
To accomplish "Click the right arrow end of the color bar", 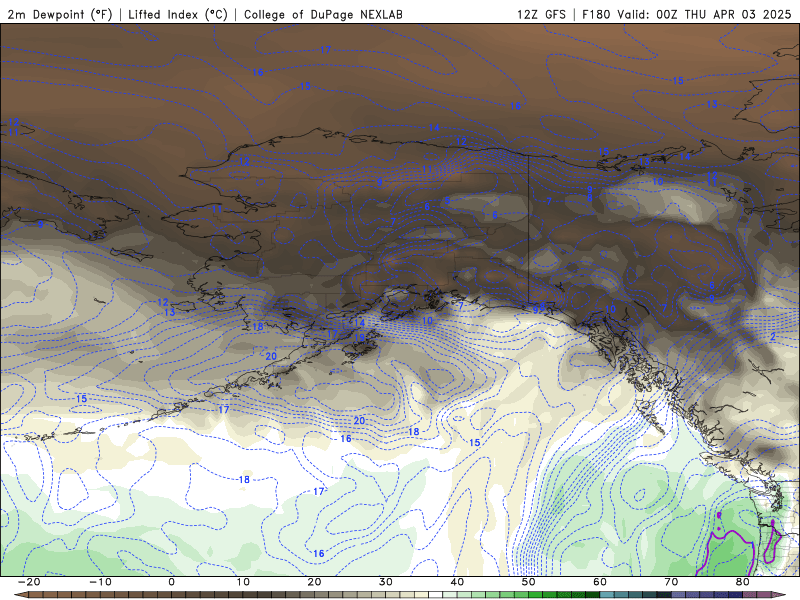I will point(779,595).
